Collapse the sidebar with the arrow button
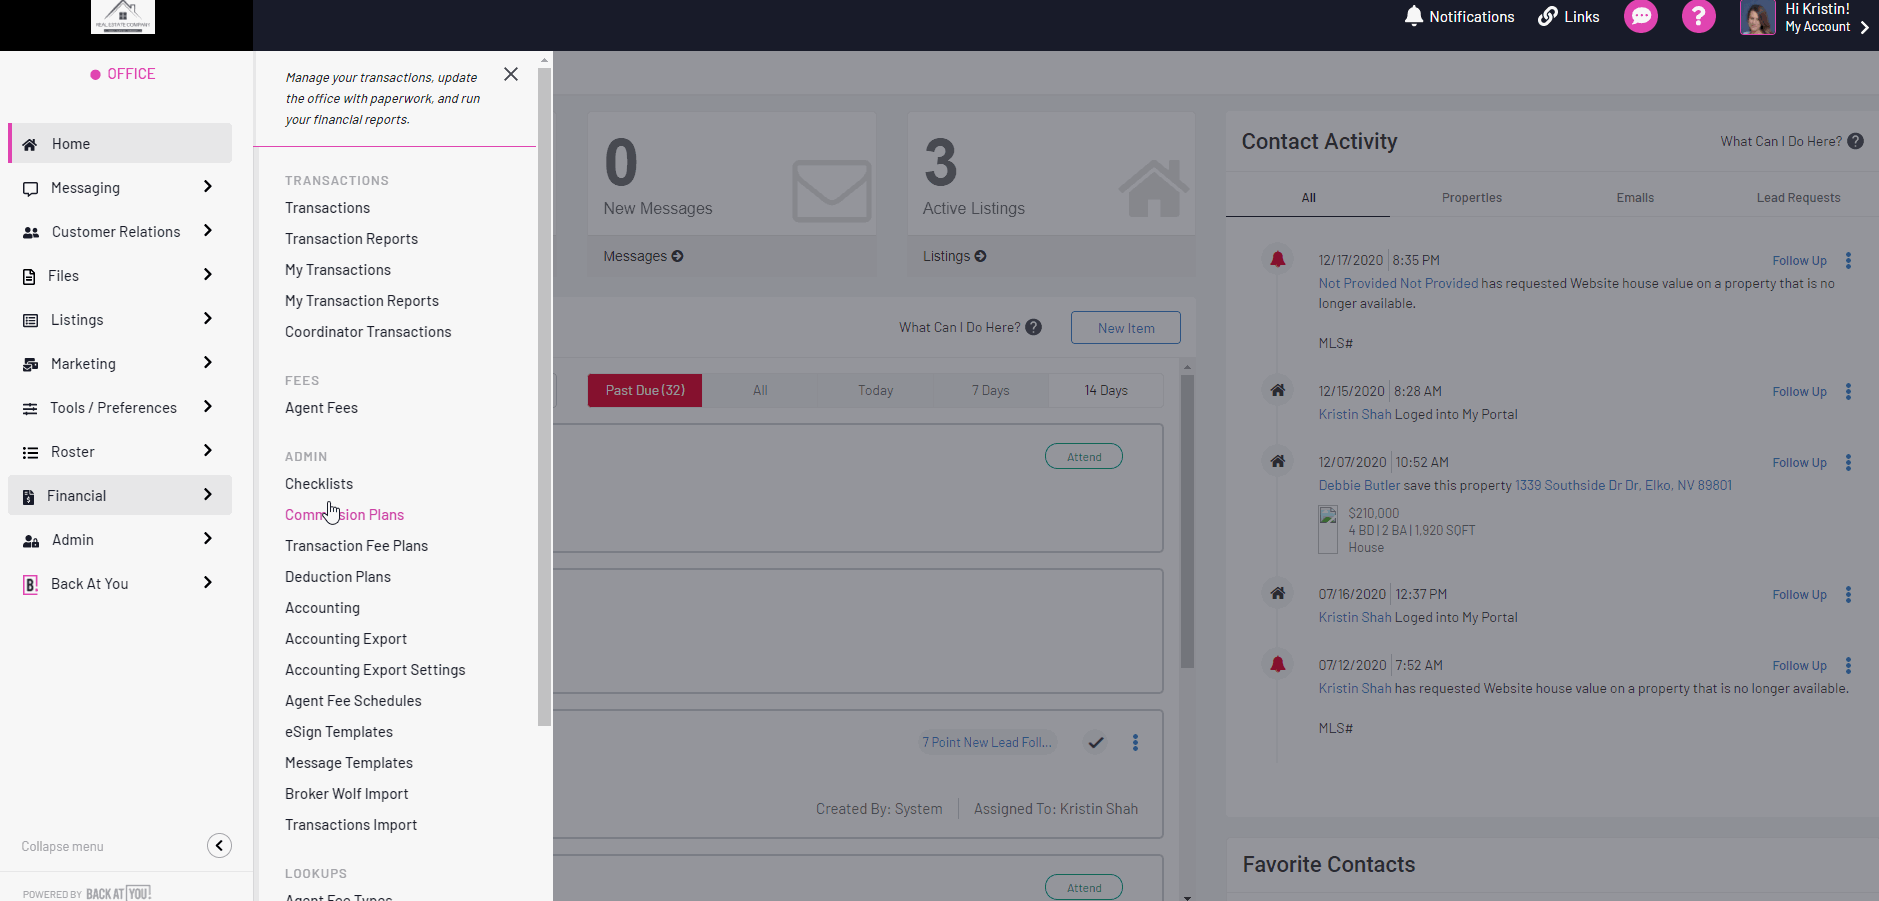 [x=219, y=846]
